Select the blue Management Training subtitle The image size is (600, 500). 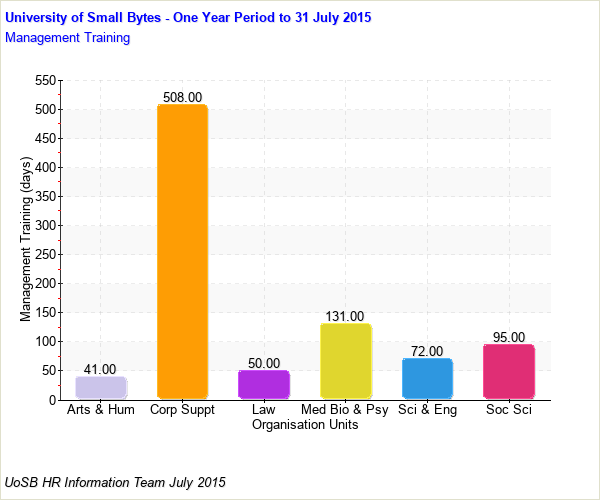67,38
